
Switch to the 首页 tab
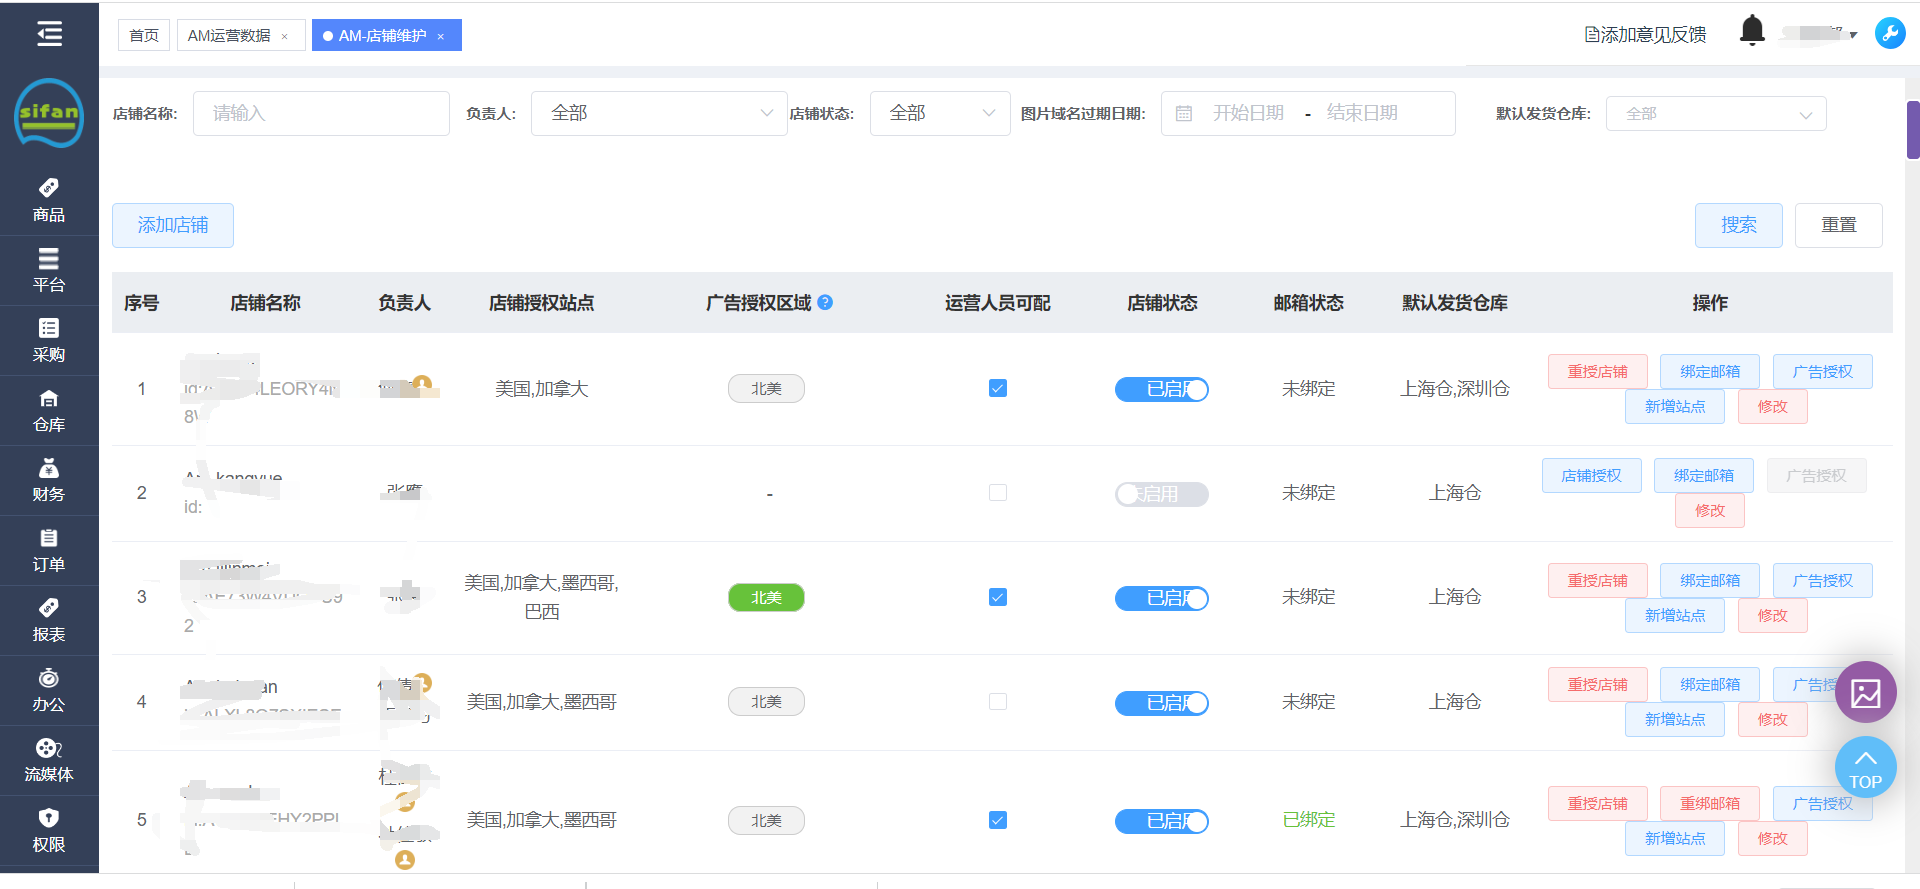144,36
